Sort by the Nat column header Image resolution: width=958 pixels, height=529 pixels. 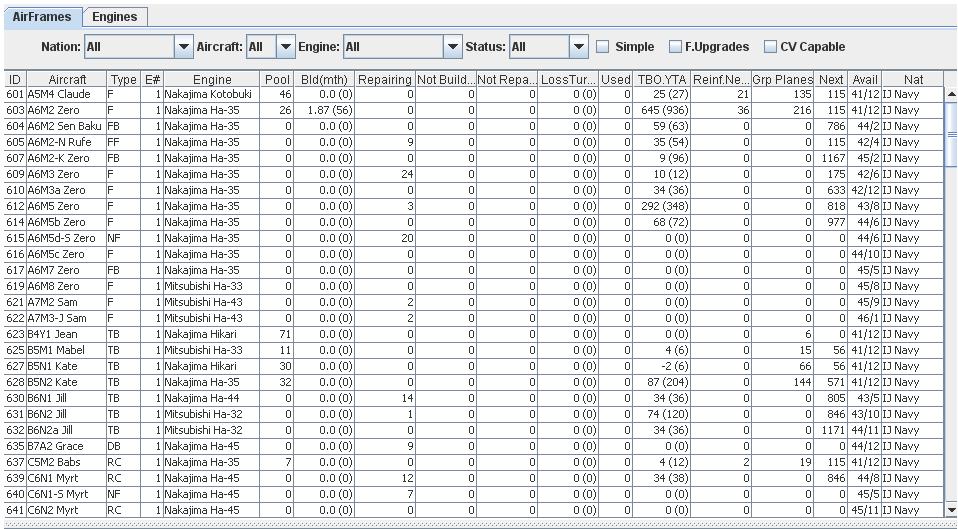pyautogui.click(x=913, y=79)
